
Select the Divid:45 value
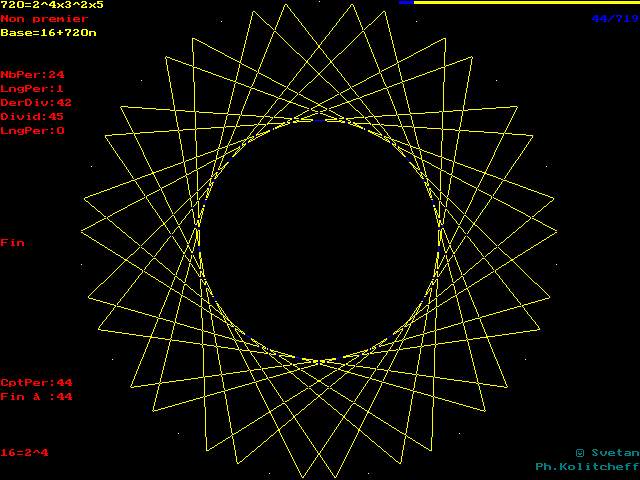(32, 116)
